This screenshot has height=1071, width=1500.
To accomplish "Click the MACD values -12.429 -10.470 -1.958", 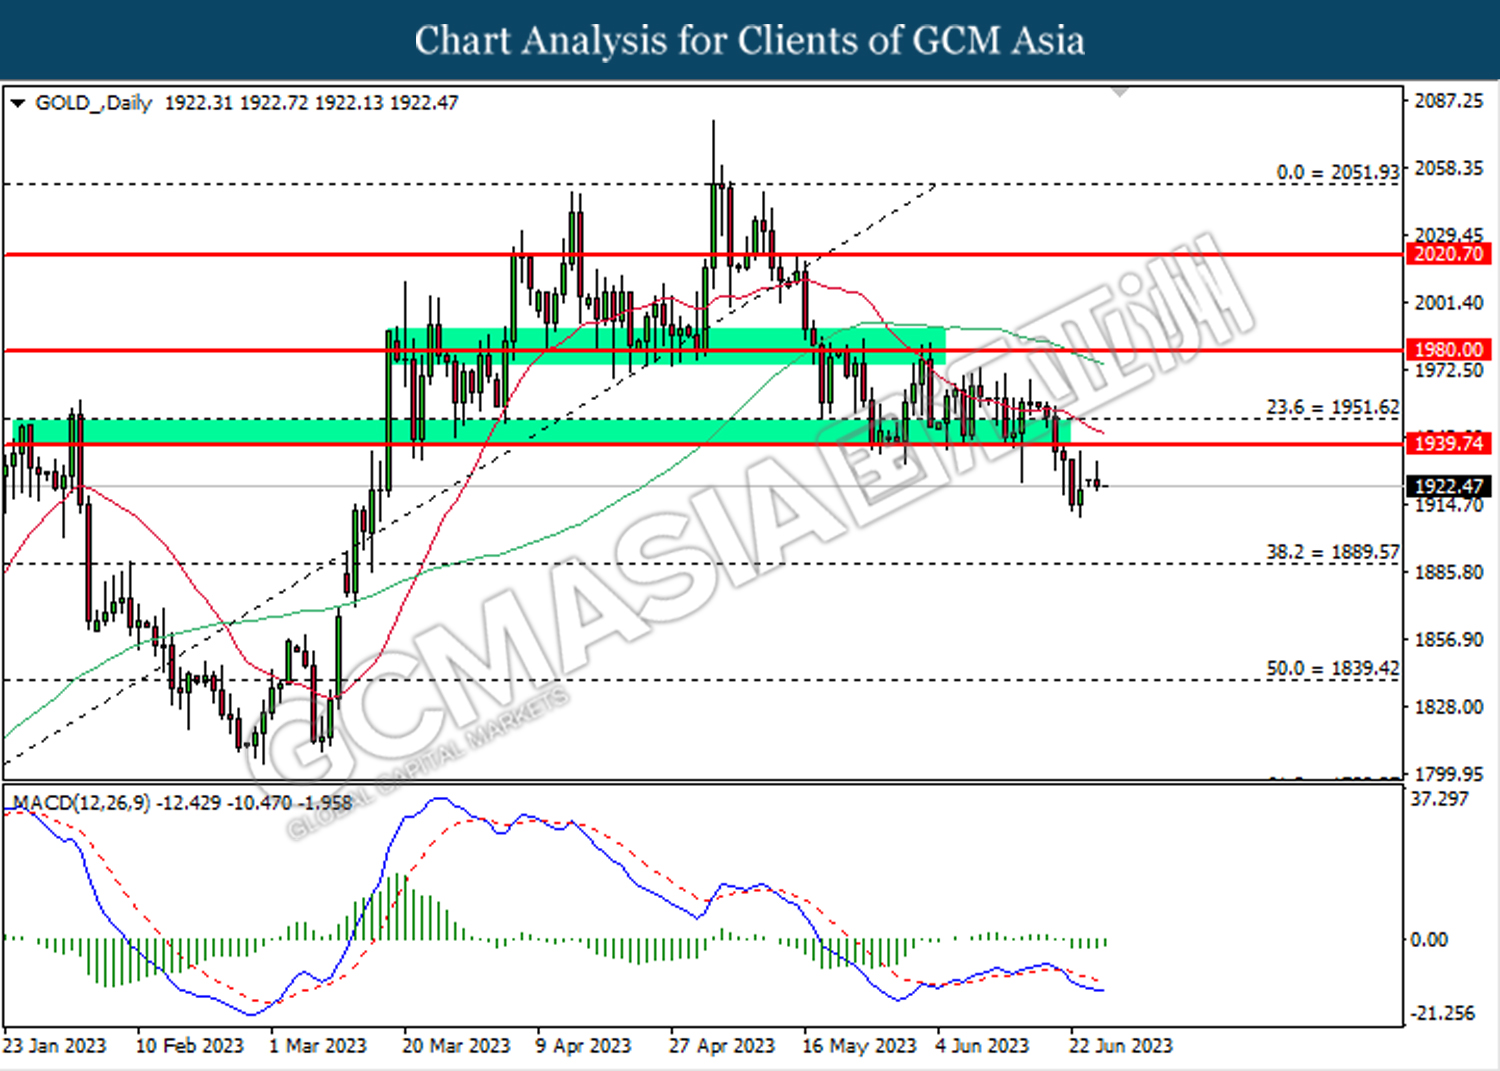I will pyautogui.click(x=256, y=803).
